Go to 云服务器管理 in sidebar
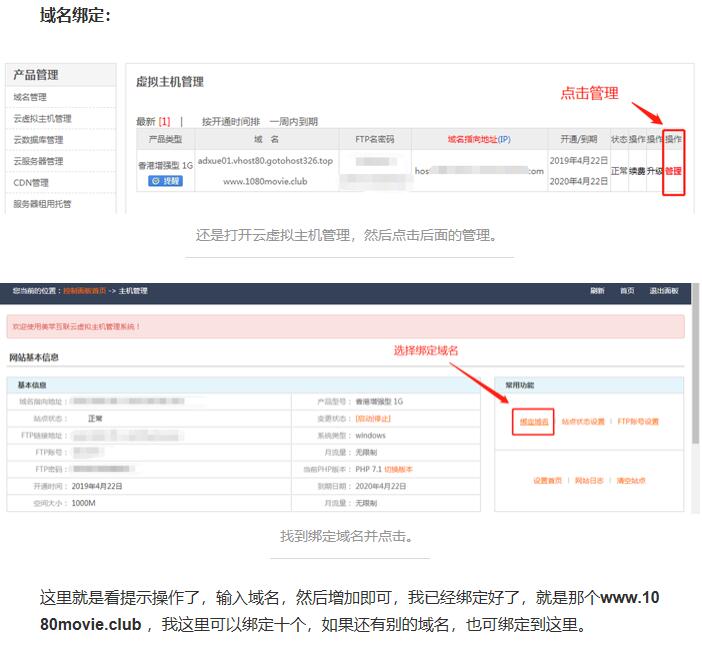702x650 pixels. tap(38, 161)
